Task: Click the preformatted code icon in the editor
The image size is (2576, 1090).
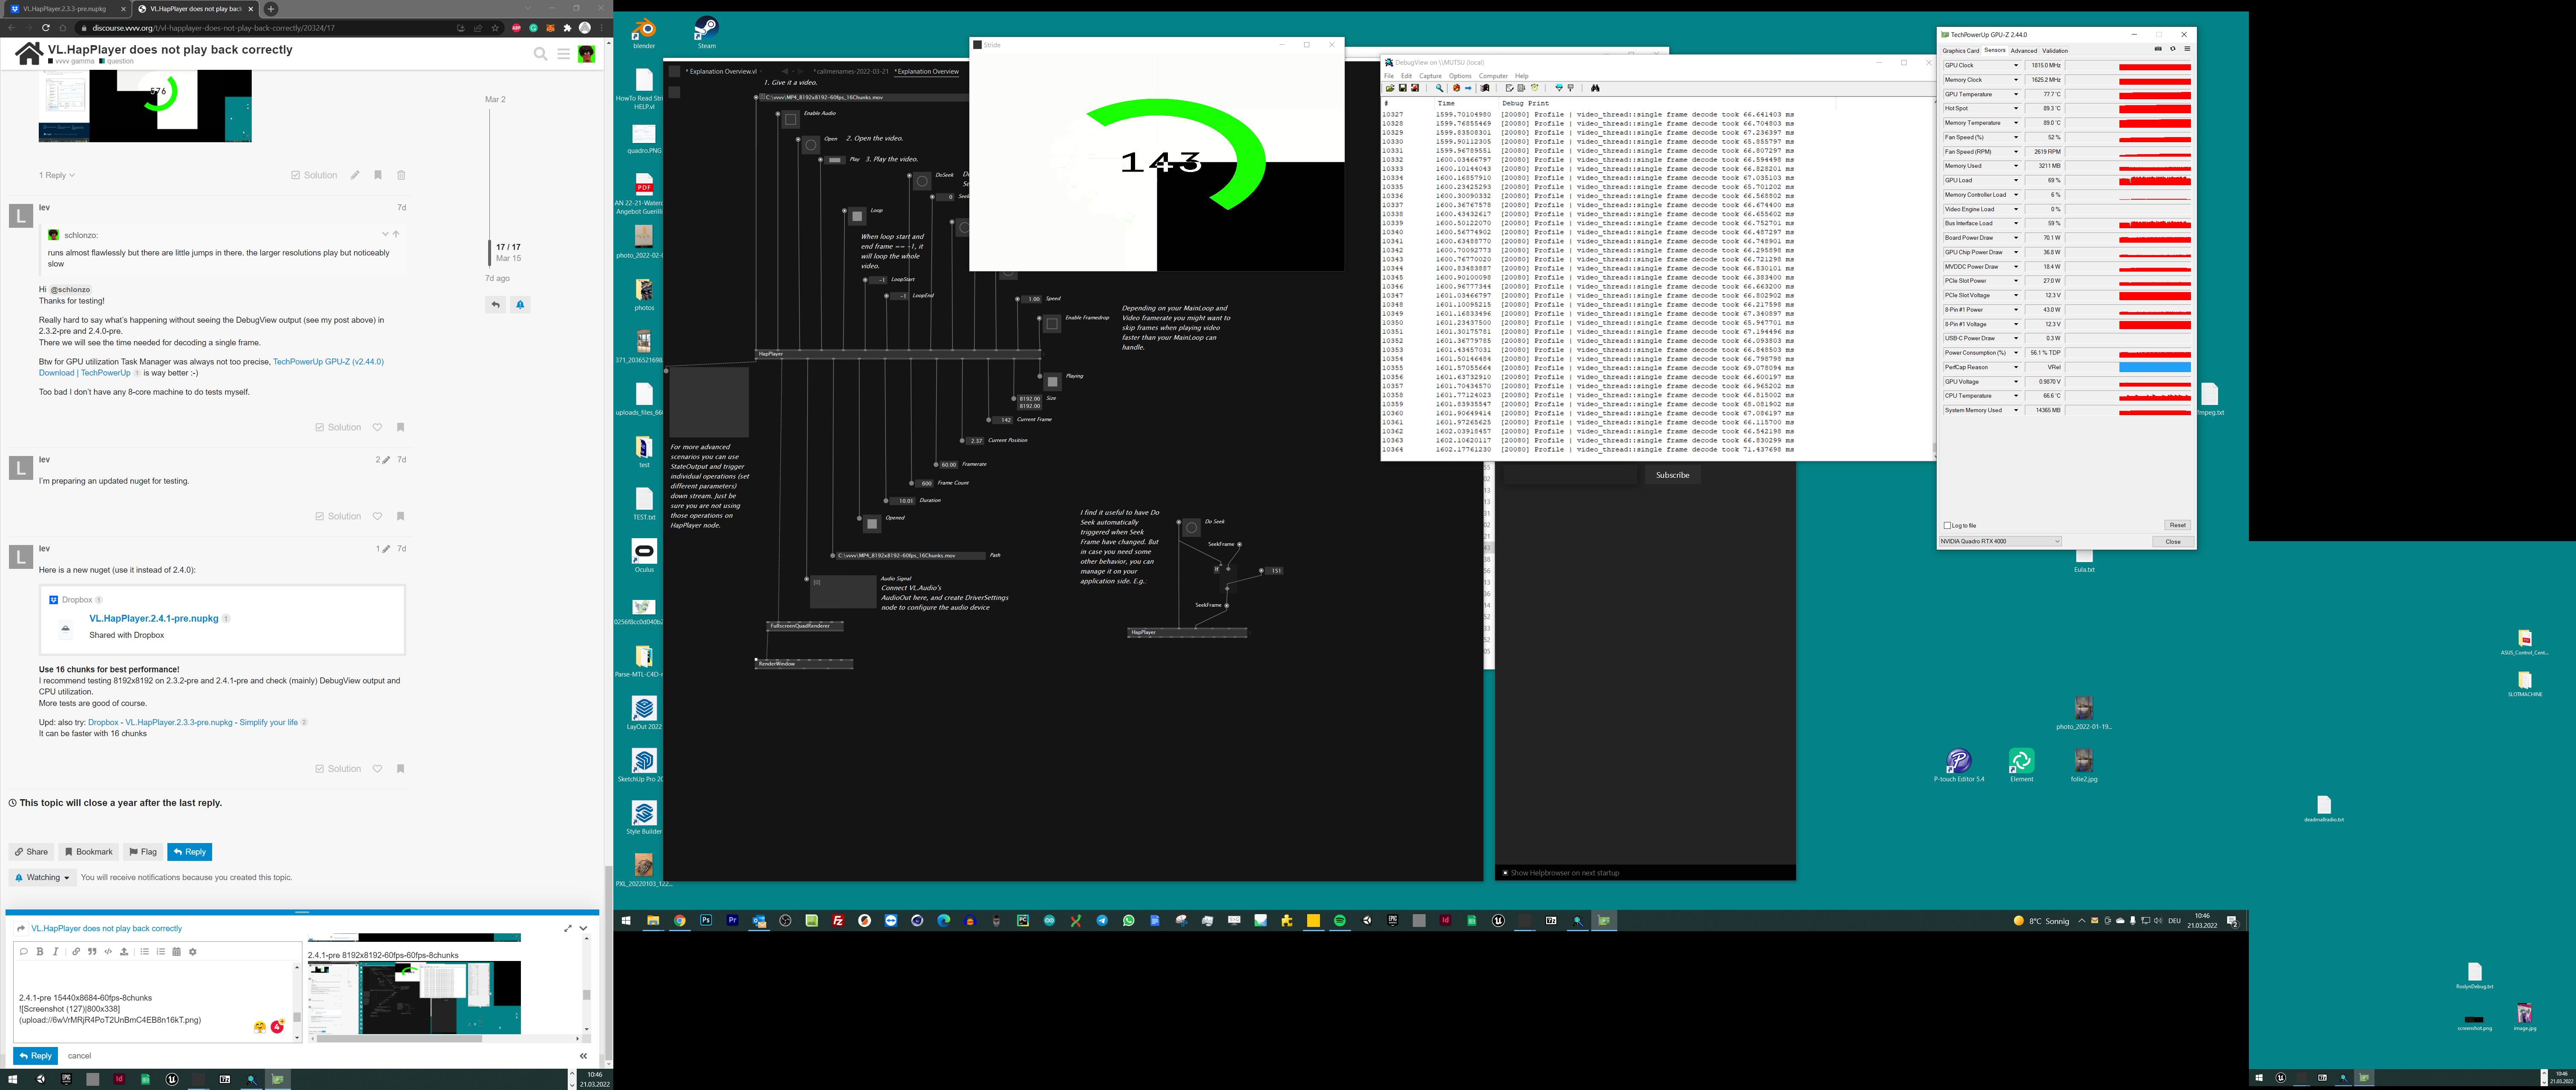Action: [108, 952]
